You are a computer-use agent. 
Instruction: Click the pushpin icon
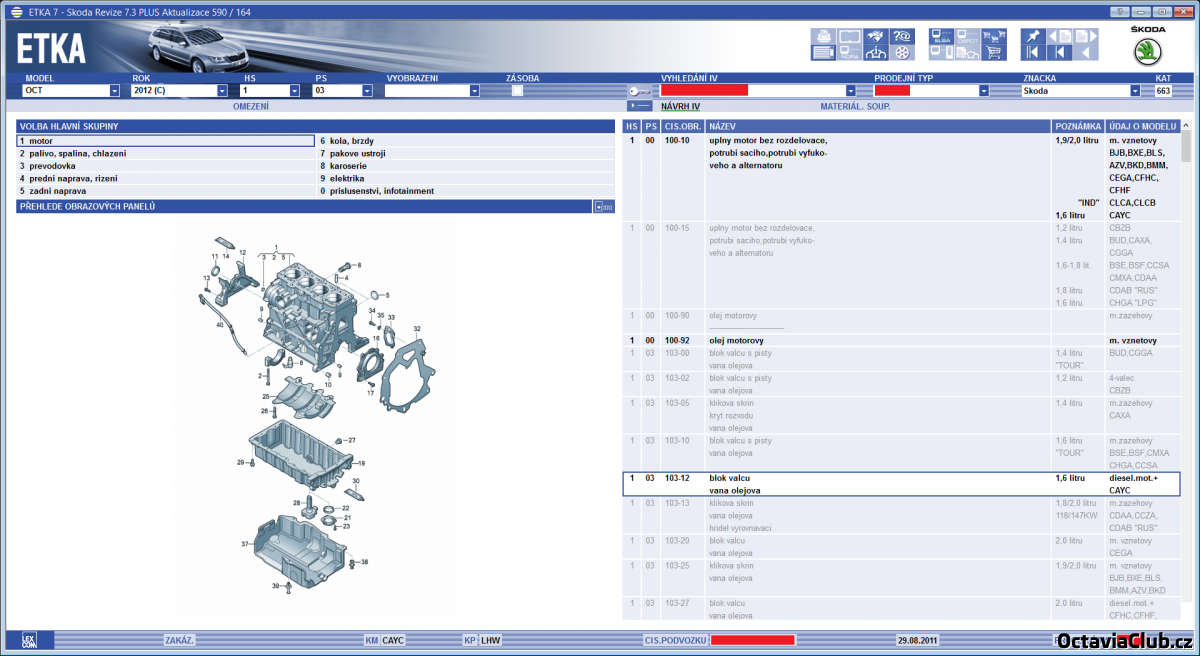[x=1033, y=36]
